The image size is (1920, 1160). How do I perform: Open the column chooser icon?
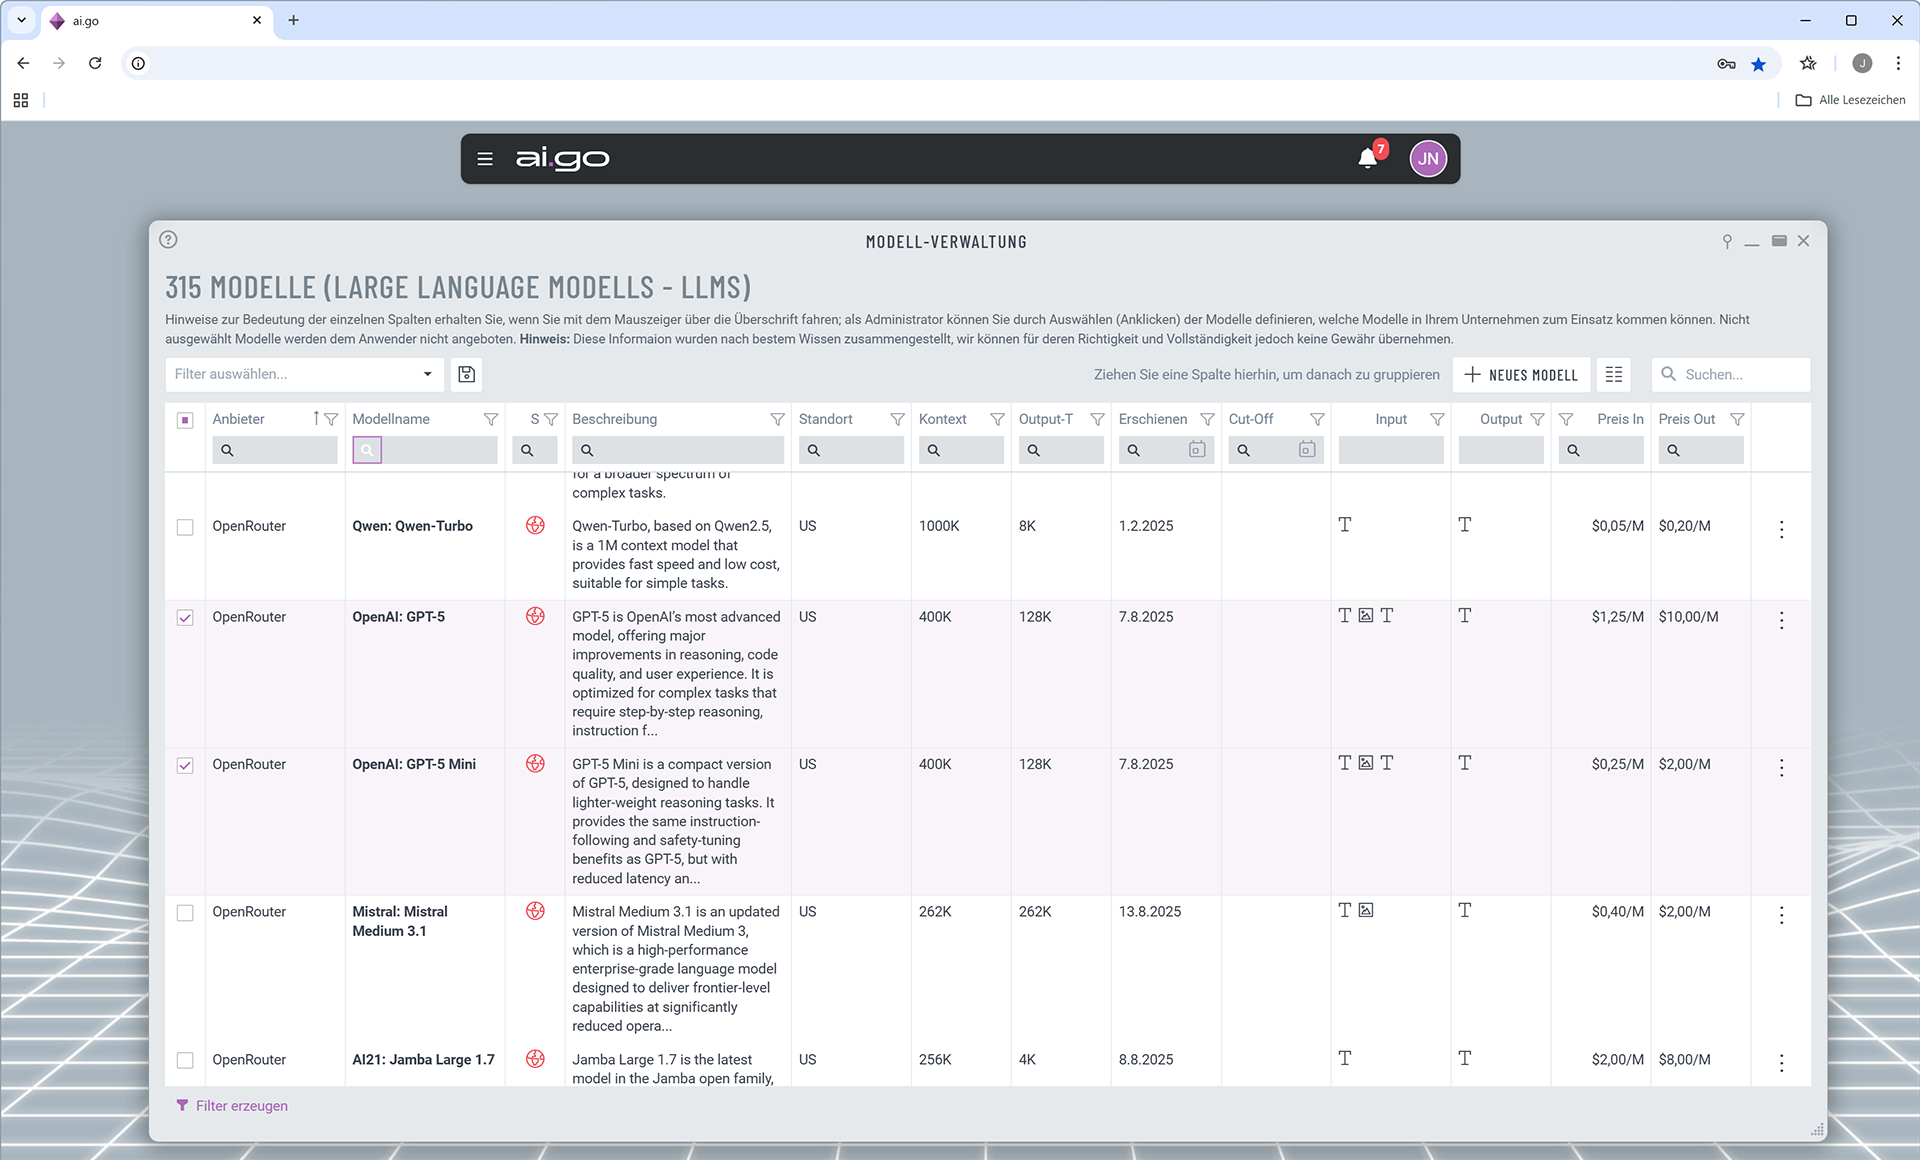click(x=1614, y=374)
